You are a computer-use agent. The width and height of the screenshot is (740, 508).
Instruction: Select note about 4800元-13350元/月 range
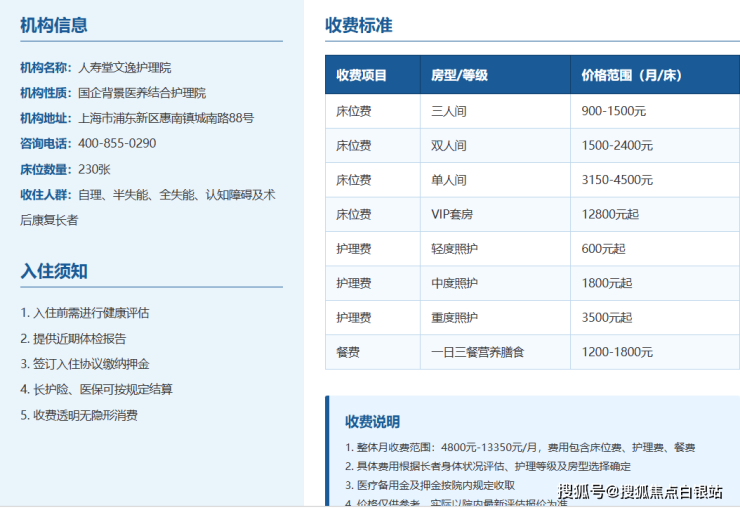coord(520,448)
